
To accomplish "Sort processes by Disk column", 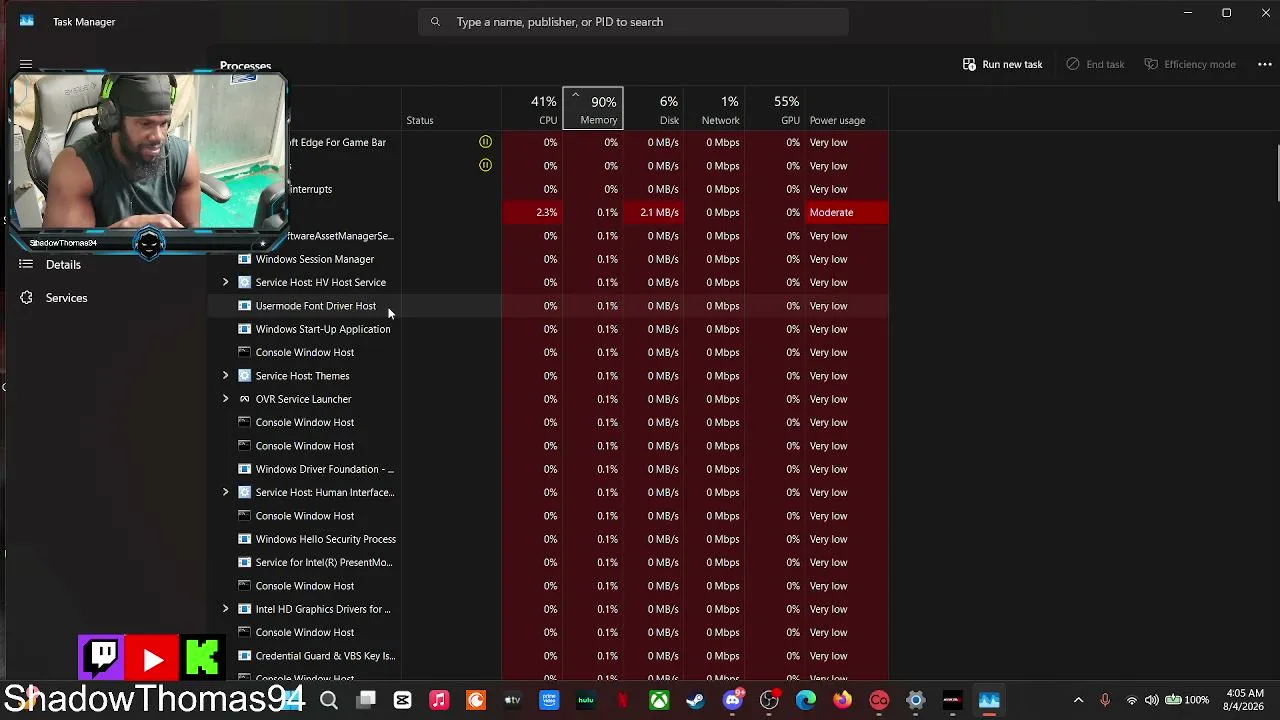I will [x=654, y=109].
